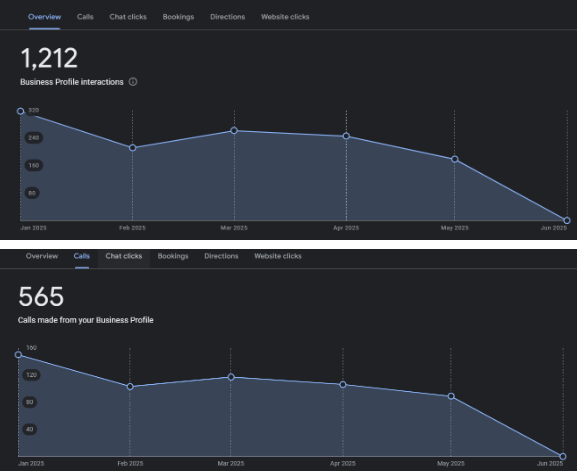Open Calls tab in top panel
The width and height of the screenshot is (577, 471).
tap(85, 17)
